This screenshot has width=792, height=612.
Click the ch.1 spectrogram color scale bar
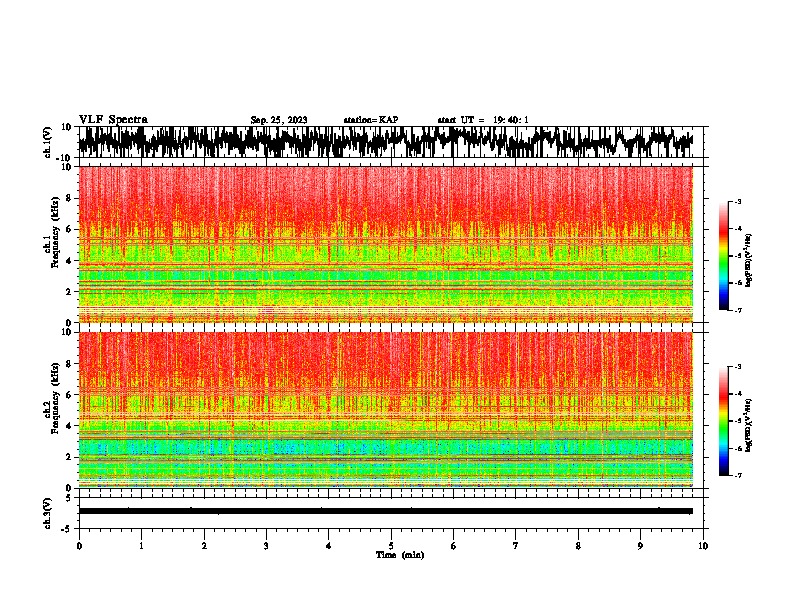coord(724,256)
